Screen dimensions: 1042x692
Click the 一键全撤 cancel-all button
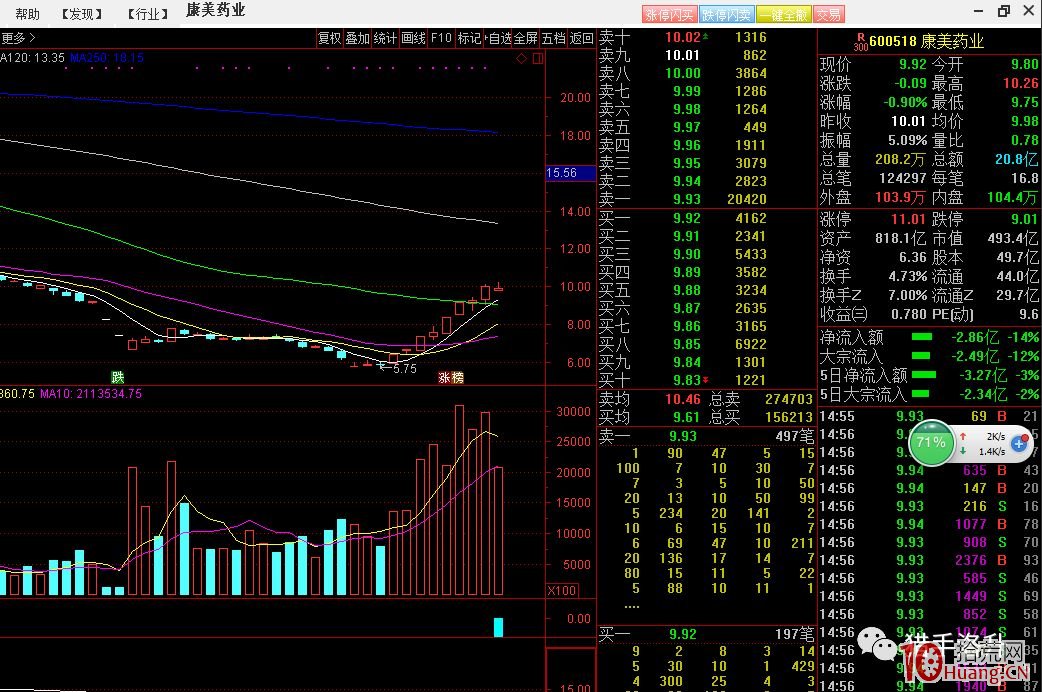pos(783,14)
